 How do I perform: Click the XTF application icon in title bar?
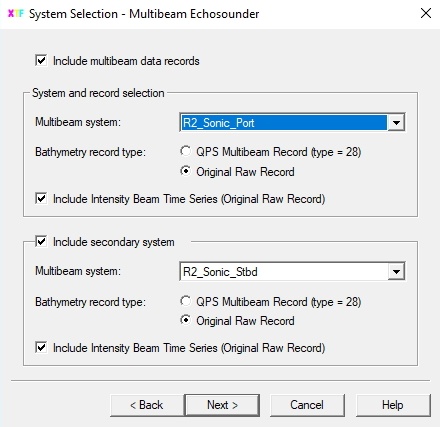(x=15, y=13)
